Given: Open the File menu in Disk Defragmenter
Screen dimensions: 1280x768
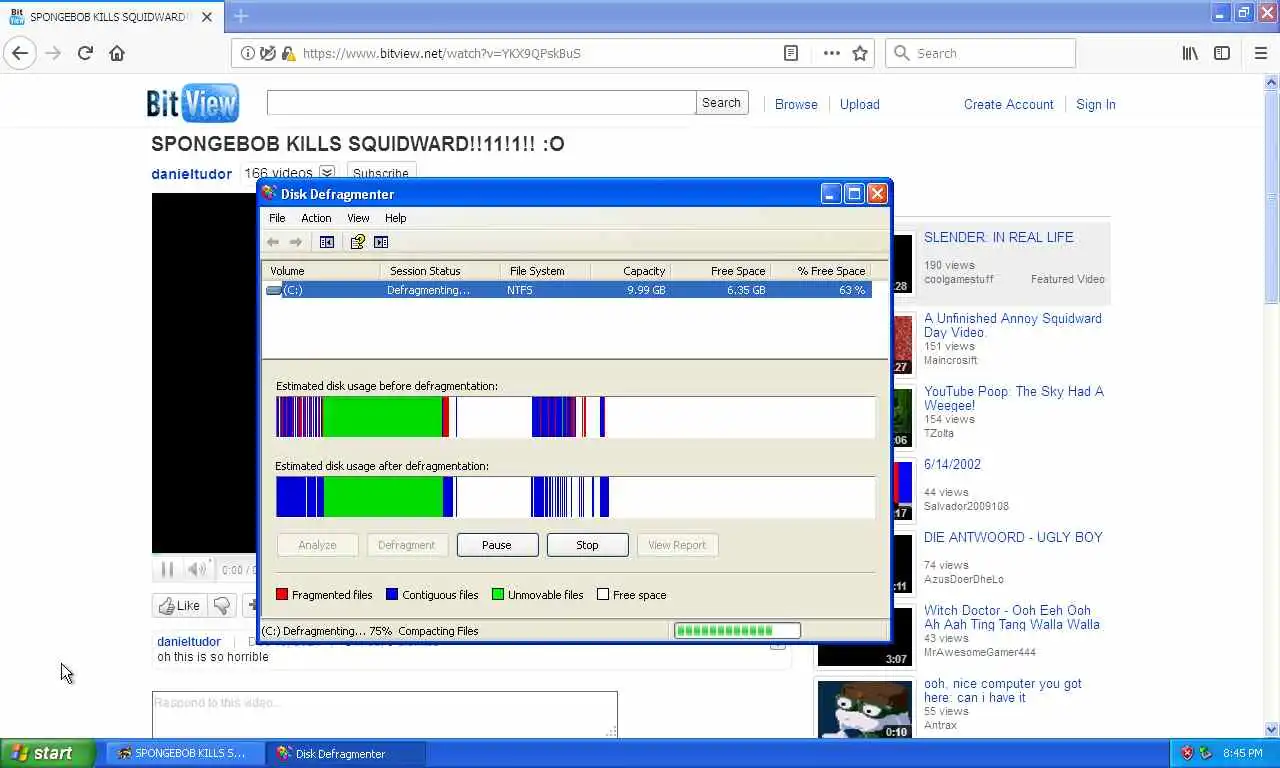Looking at the screenshot, I should (277, 218).
